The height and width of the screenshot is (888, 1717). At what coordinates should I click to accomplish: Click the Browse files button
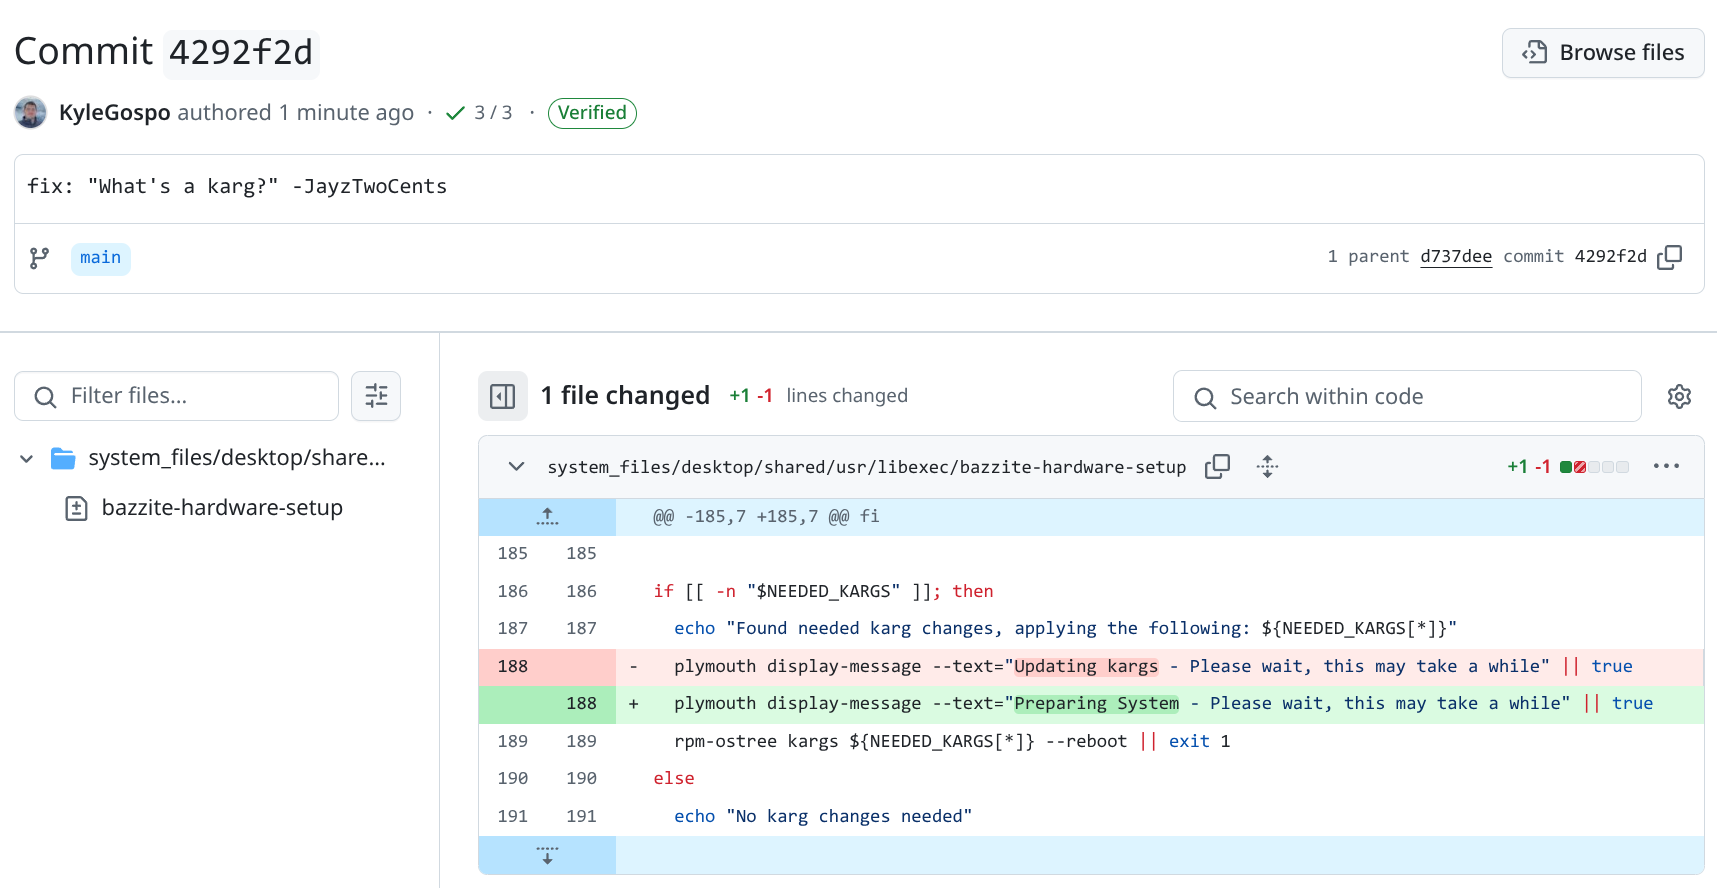[1602, 53]
